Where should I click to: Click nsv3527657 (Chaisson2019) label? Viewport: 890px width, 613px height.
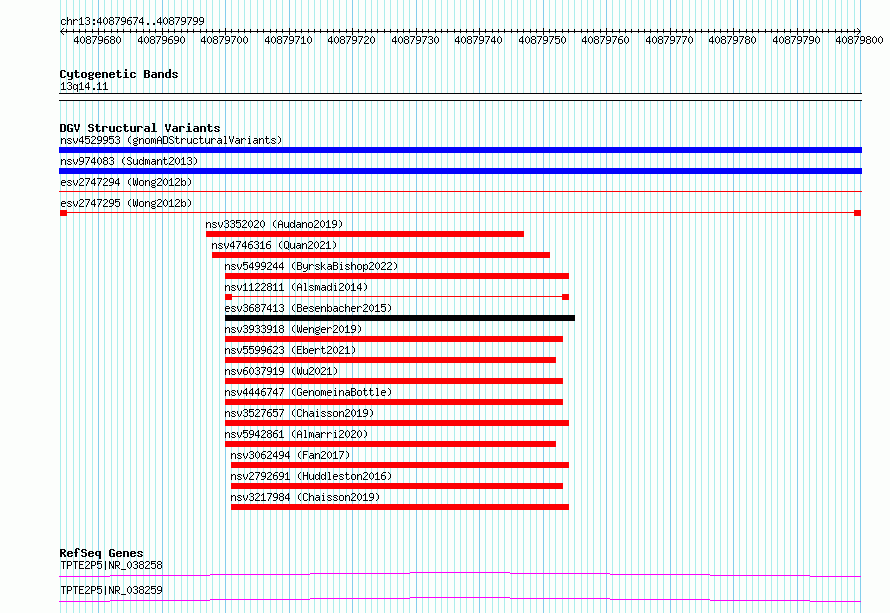coord(299,413)
